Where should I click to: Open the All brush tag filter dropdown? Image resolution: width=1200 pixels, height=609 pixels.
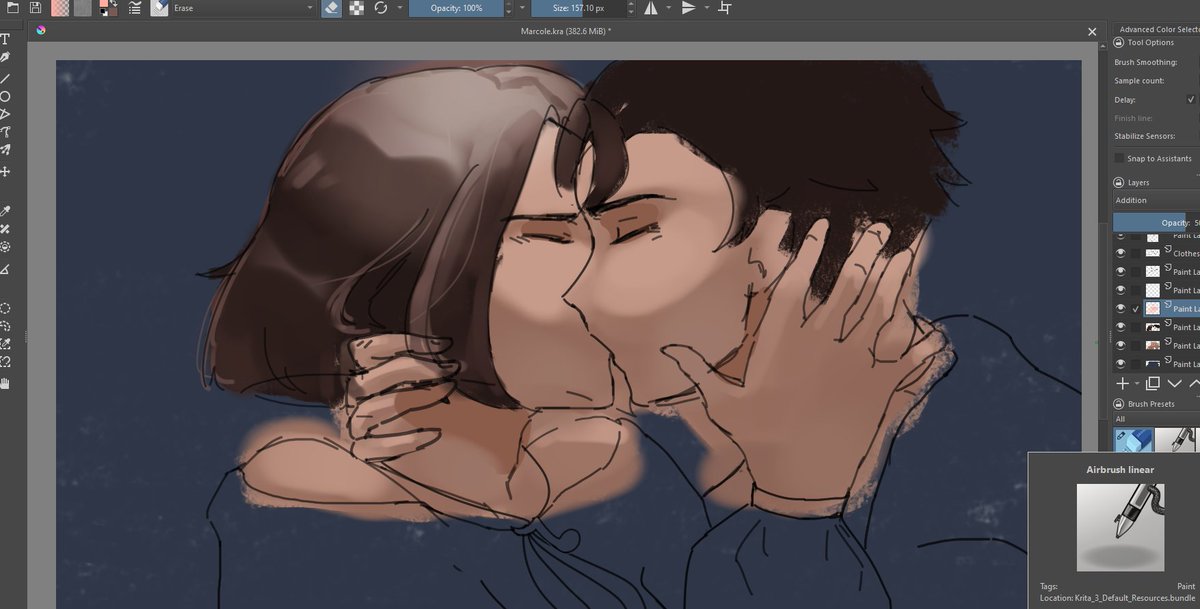(x=1155, y=419)
